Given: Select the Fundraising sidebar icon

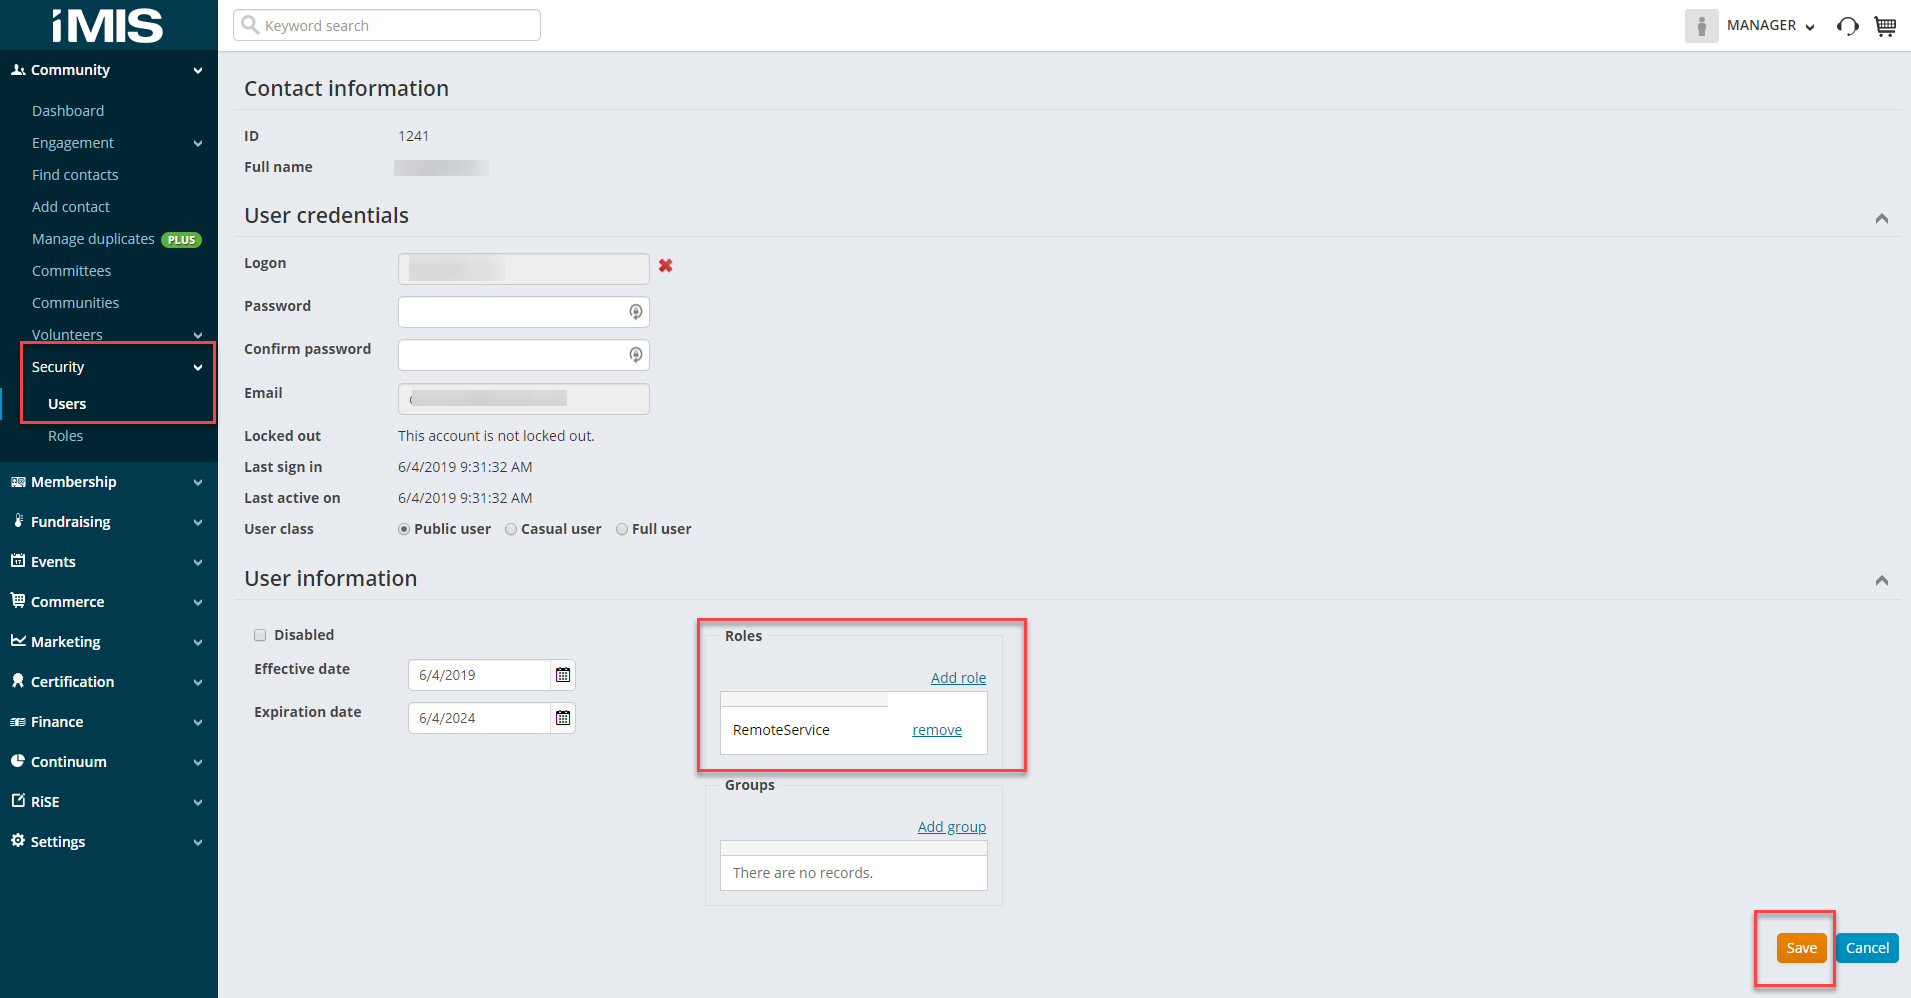Looking at the screenshot, I should (x=18, y=521).
